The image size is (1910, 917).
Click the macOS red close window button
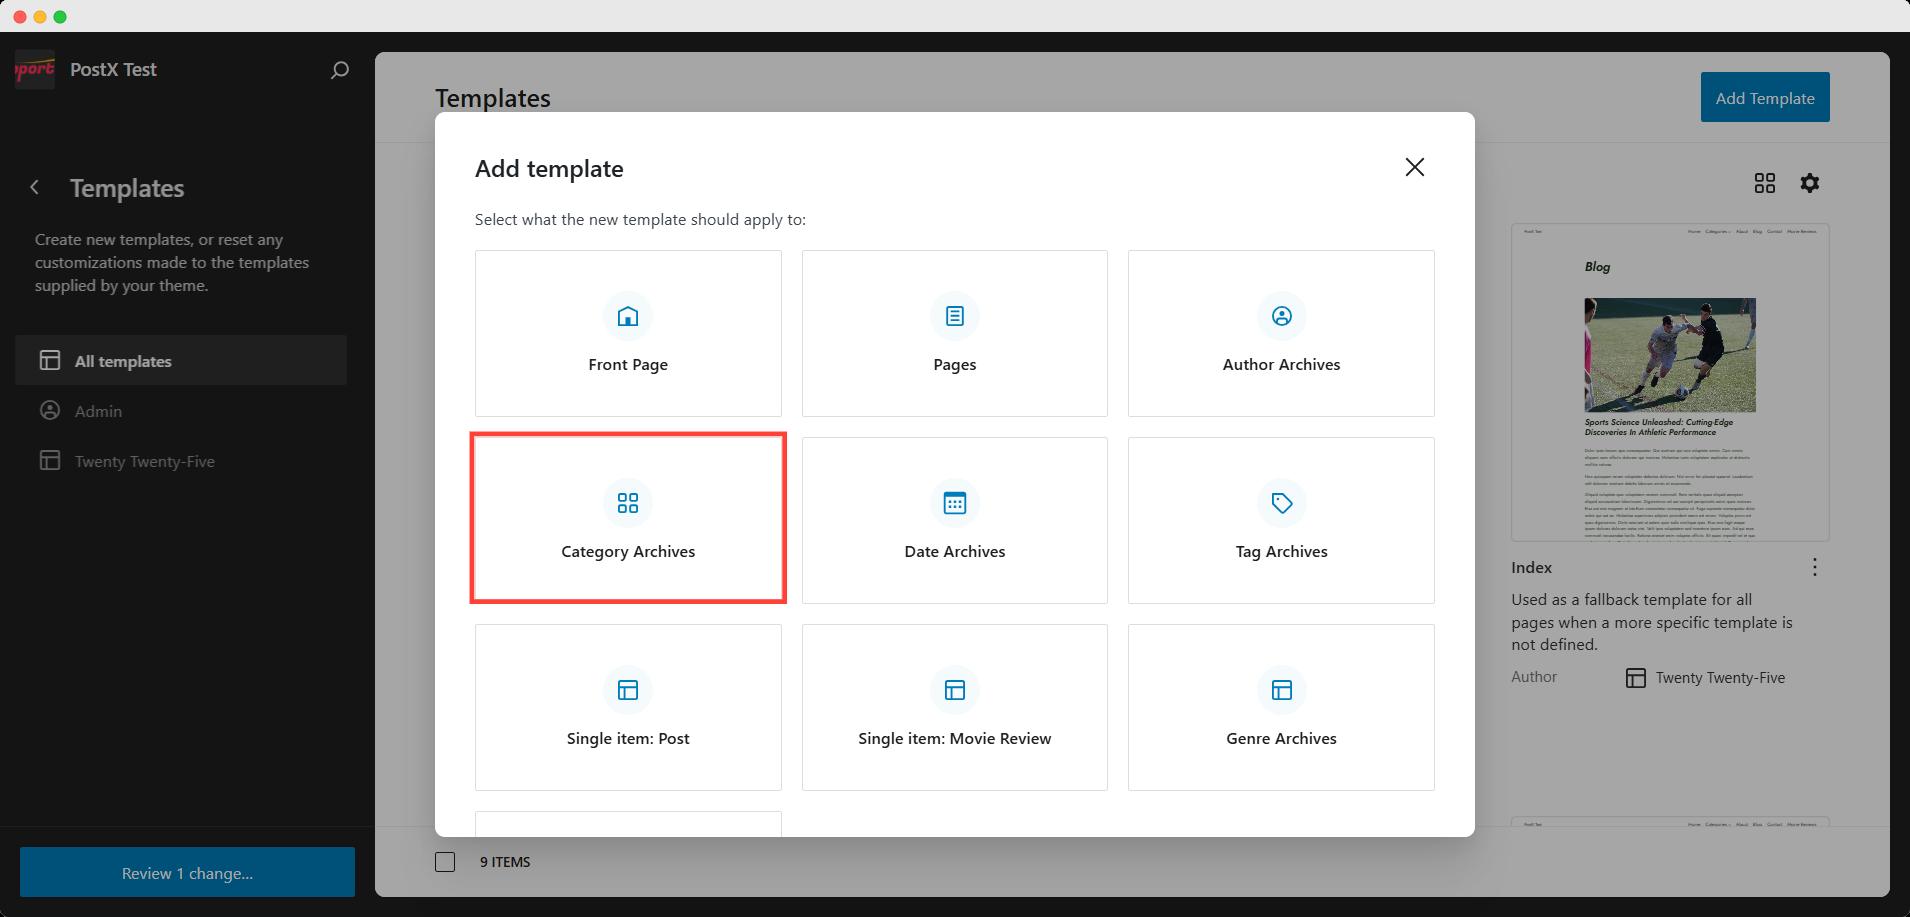point(20,17)
